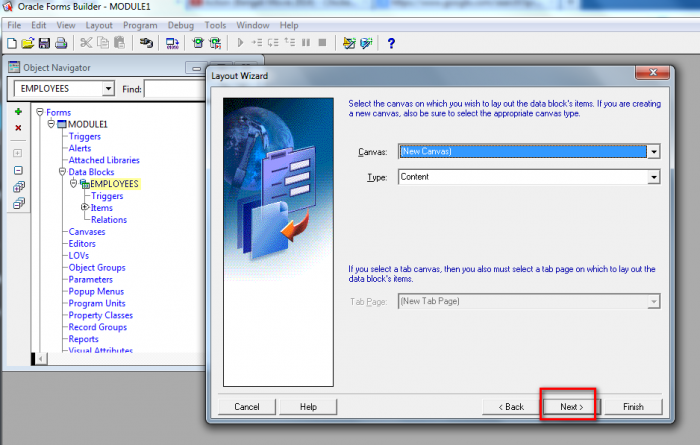Image resolution: width=700 pixels, height=445 pixels.
Task: Click the Step Into debug icon
Action: coord(257,43)
